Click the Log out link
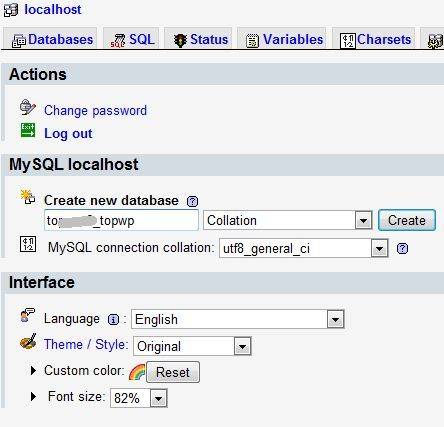Image resolution: width=444 pixels, height=427 pixels. pyautogui.click(x=68, y=133)
